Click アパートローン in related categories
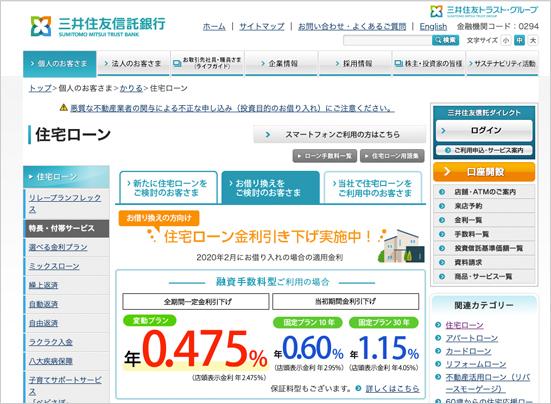Viewport: 551px width, 404px height. [x=472, y=338]
